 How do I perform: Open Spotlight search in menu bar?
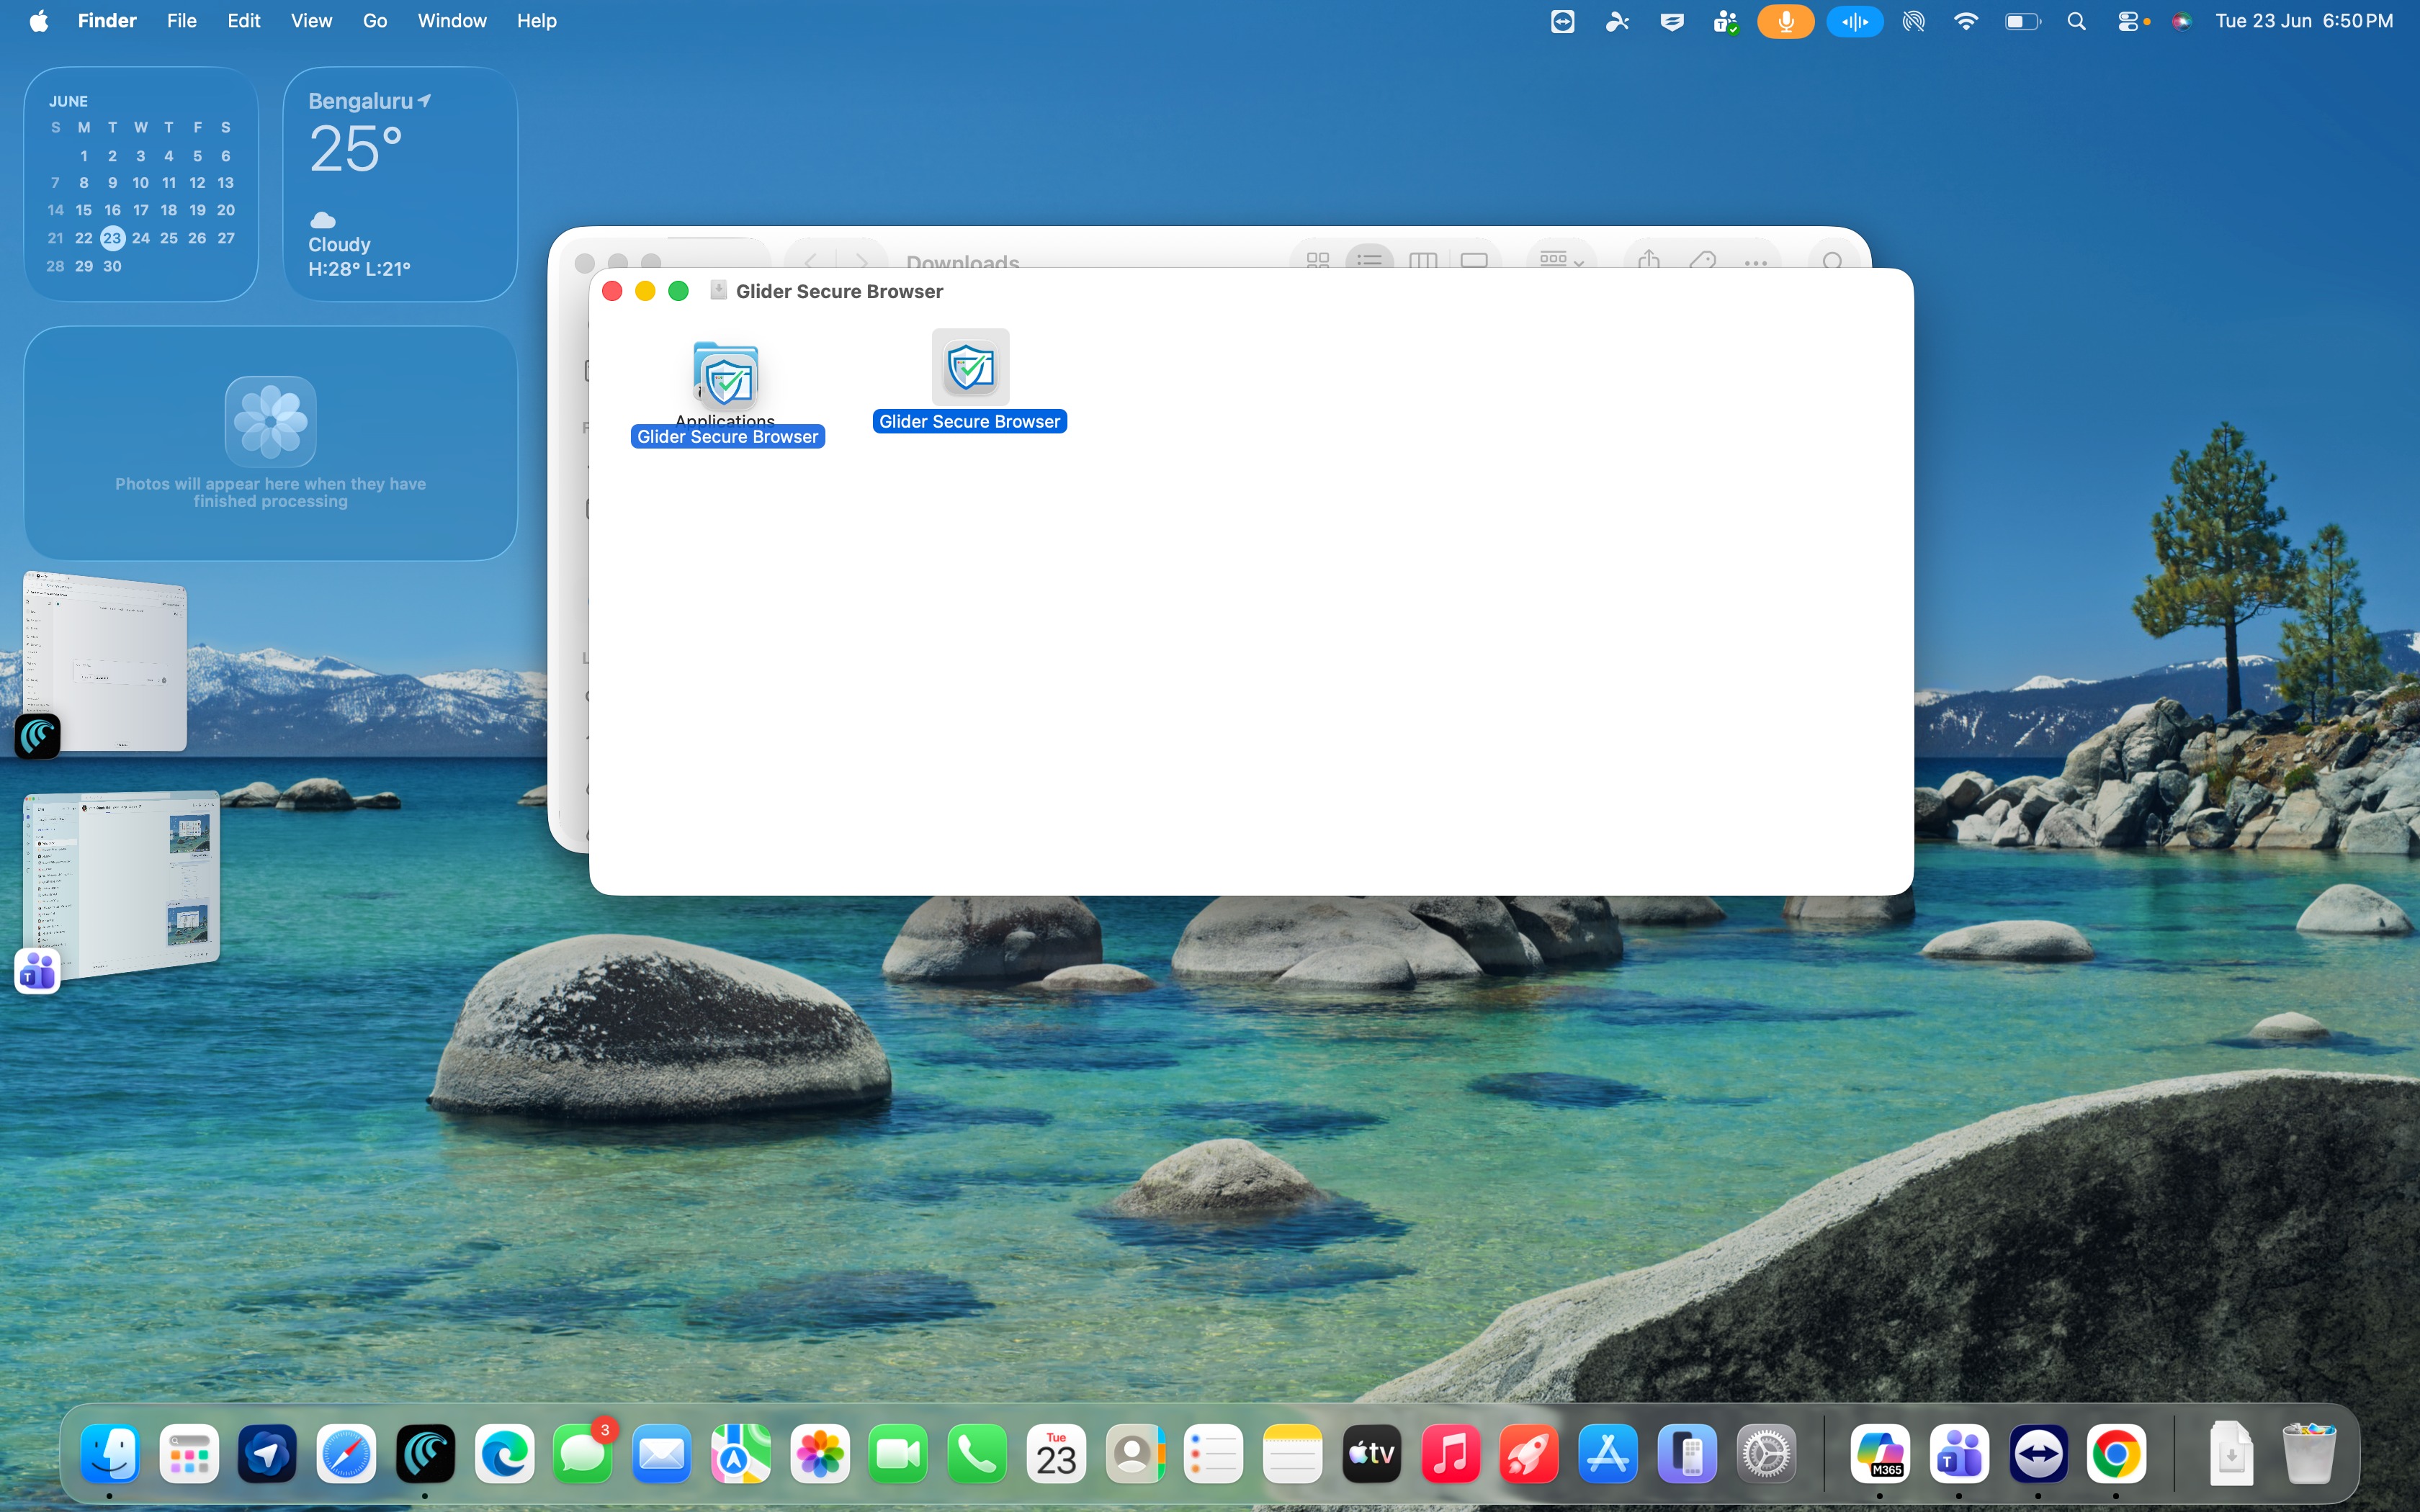pyautogui.click(x=2077, y=21)
